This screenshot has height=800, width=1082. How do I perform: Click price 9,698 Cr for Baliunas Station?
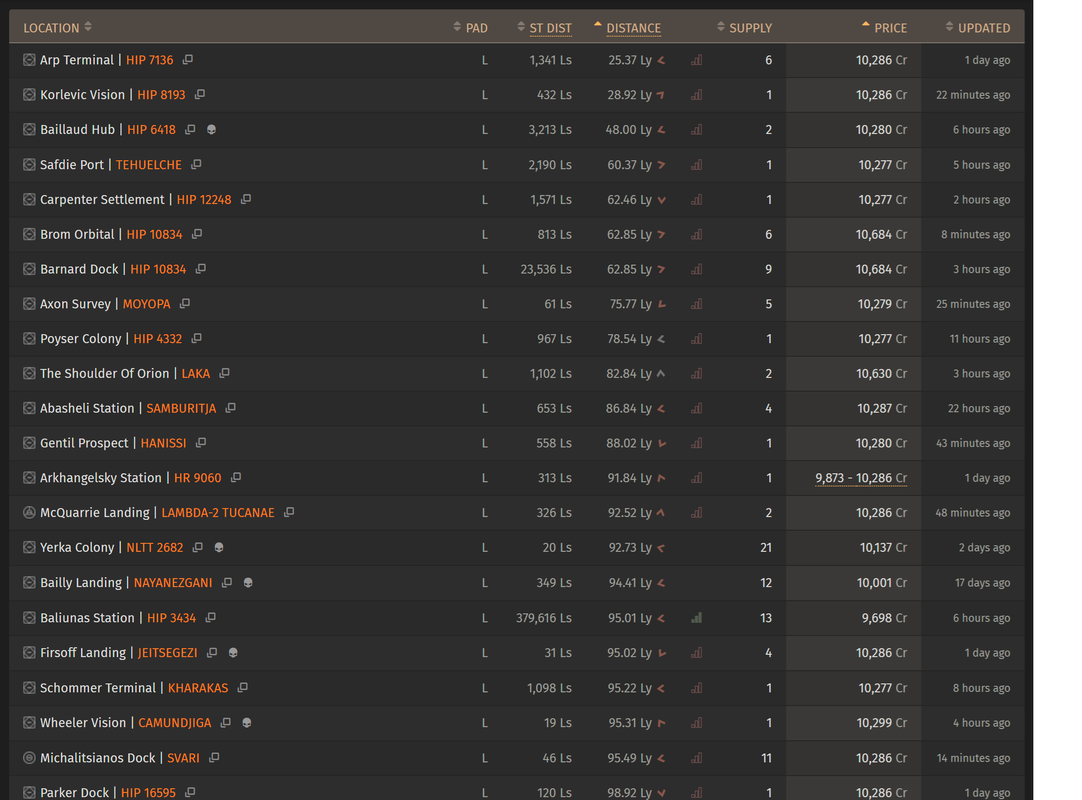pyautogui.click(x=885, y=618)
